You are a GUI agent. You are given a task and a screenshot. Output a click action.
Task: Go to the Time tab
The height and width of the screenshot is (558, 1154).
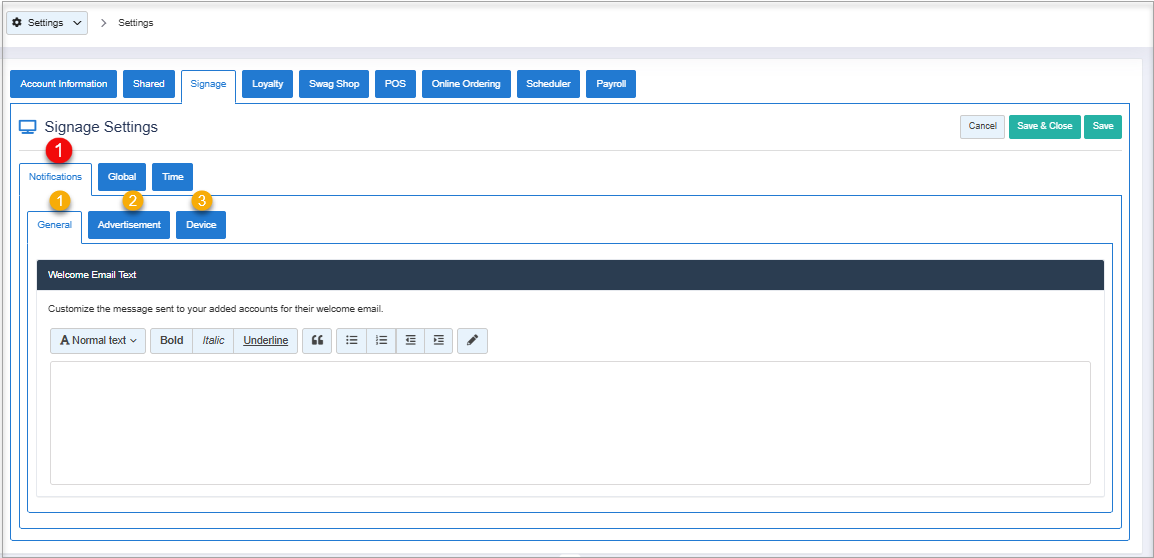pos(172,177)
